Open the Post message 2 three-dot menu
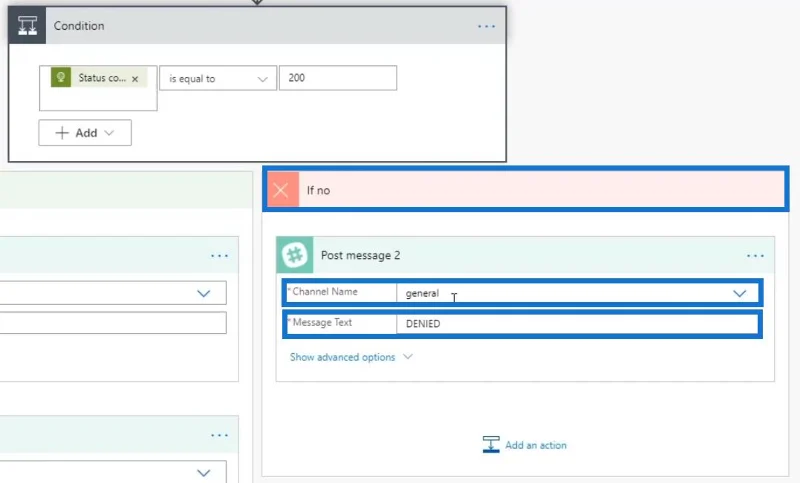The height and width of the screenshot is (483, 800). (x=755, y=256)
